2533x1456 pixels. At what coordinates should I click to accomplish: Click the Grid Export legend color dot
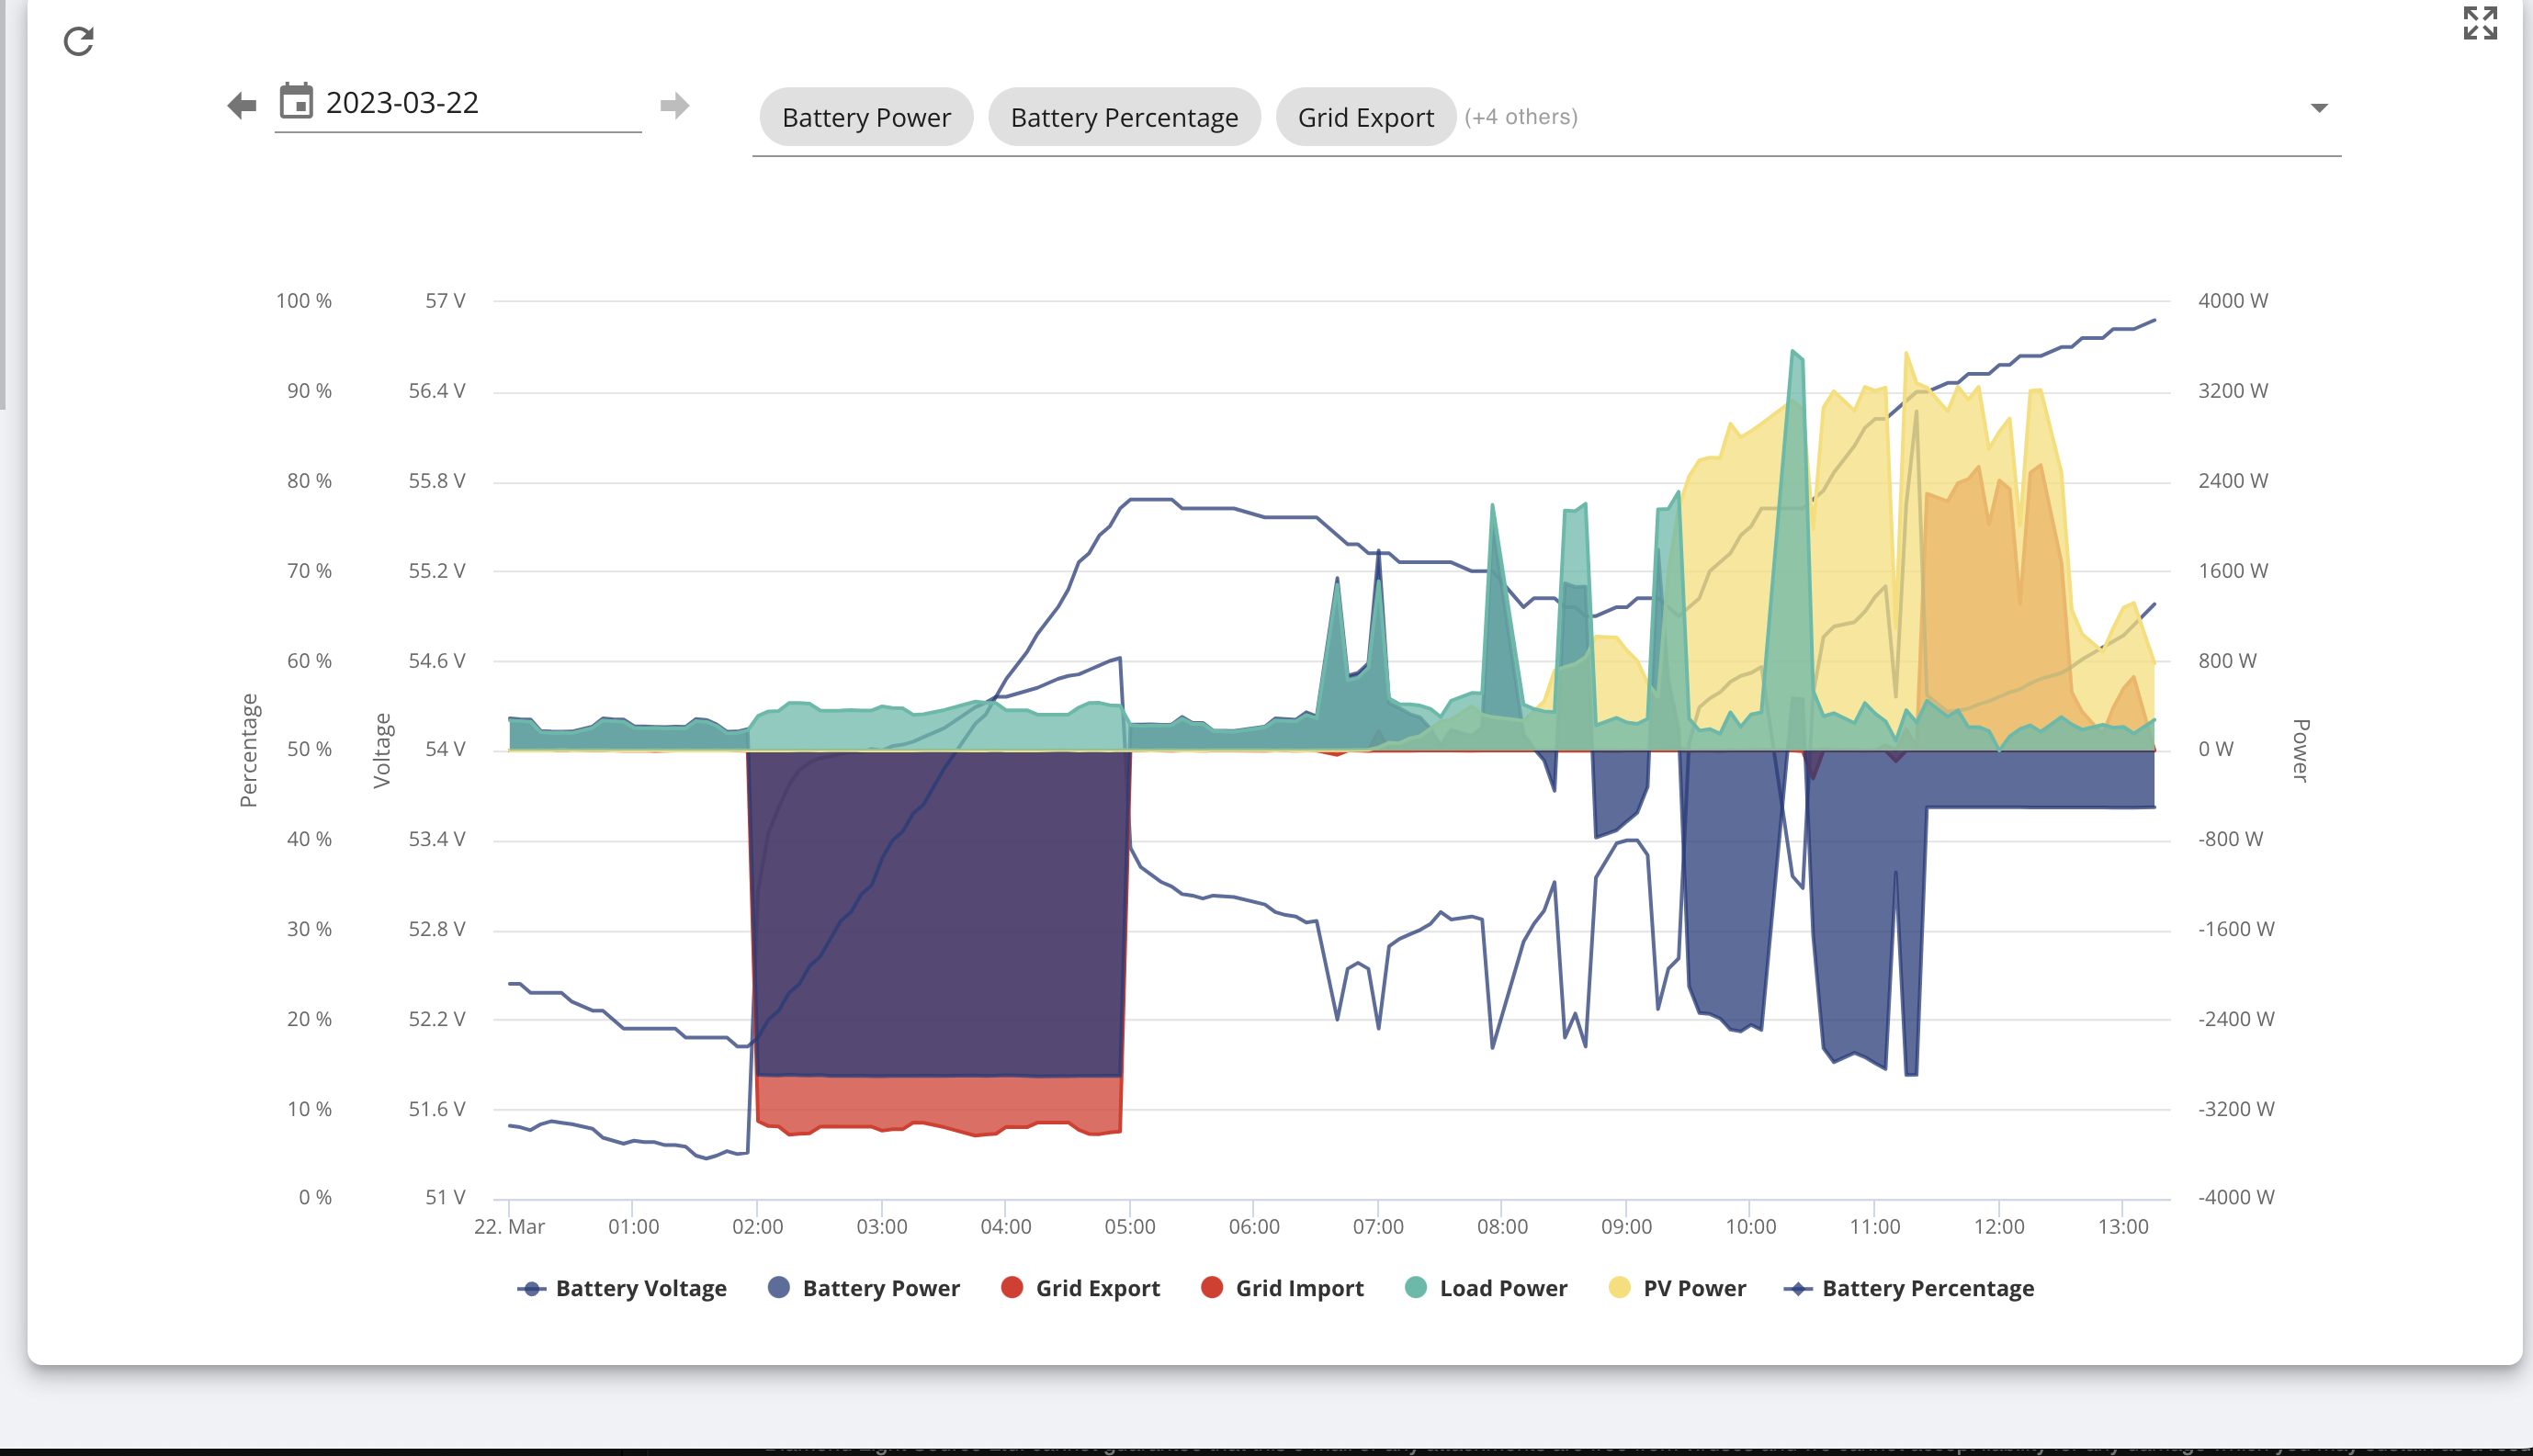(x=1012, y=1288)
